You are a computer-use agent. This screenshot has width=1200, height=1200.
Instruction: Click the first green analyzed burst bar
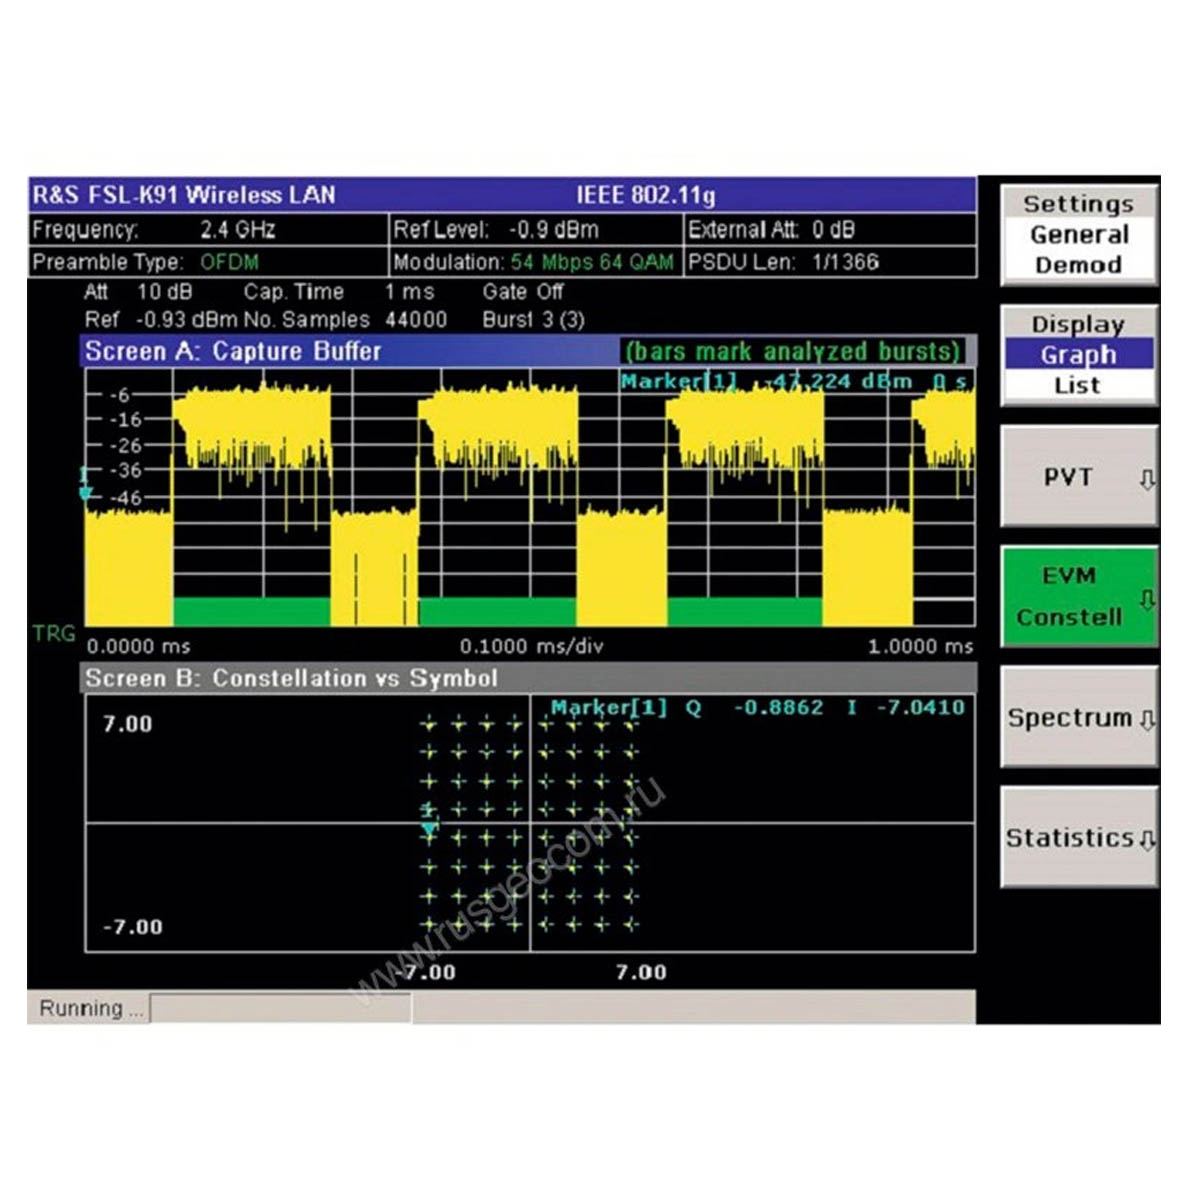[x=251, y=611]
